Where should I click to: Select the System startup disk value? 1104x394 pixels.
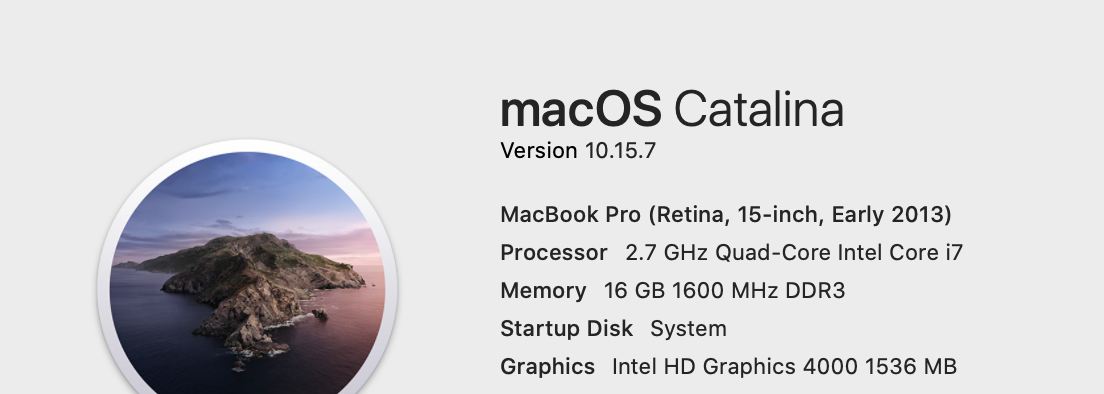click(689, 329)
